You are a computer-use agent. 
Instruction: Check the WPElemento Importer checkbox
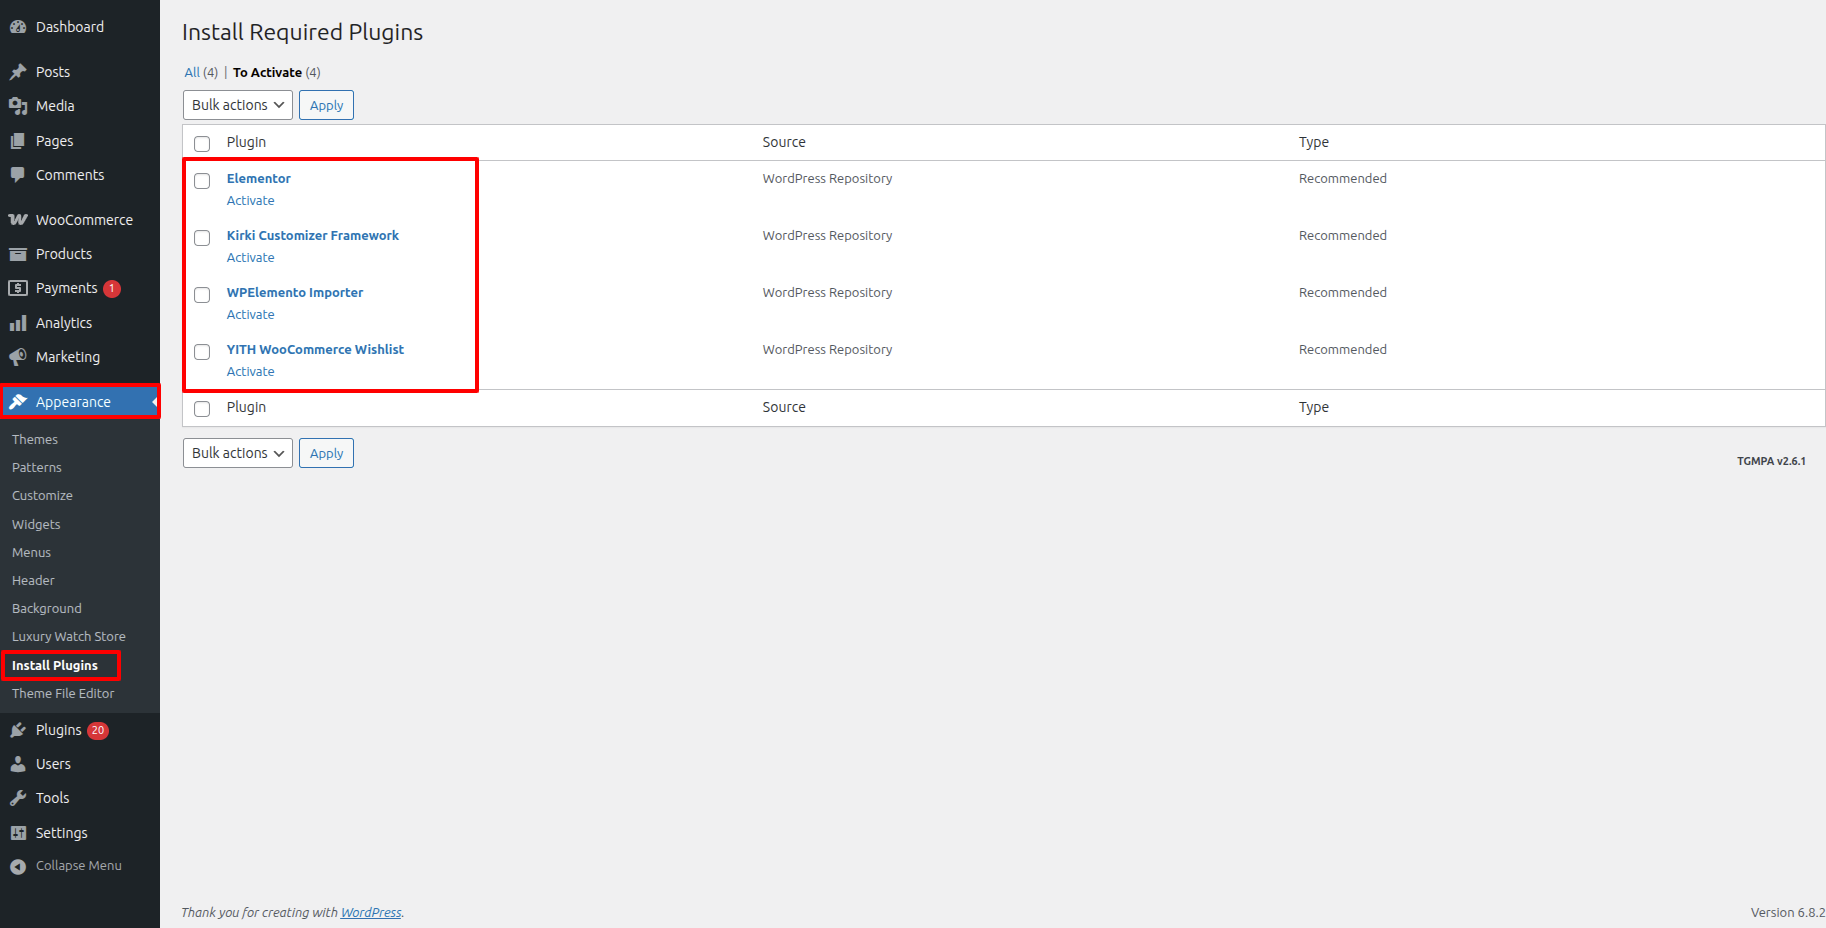coord(202,294)
